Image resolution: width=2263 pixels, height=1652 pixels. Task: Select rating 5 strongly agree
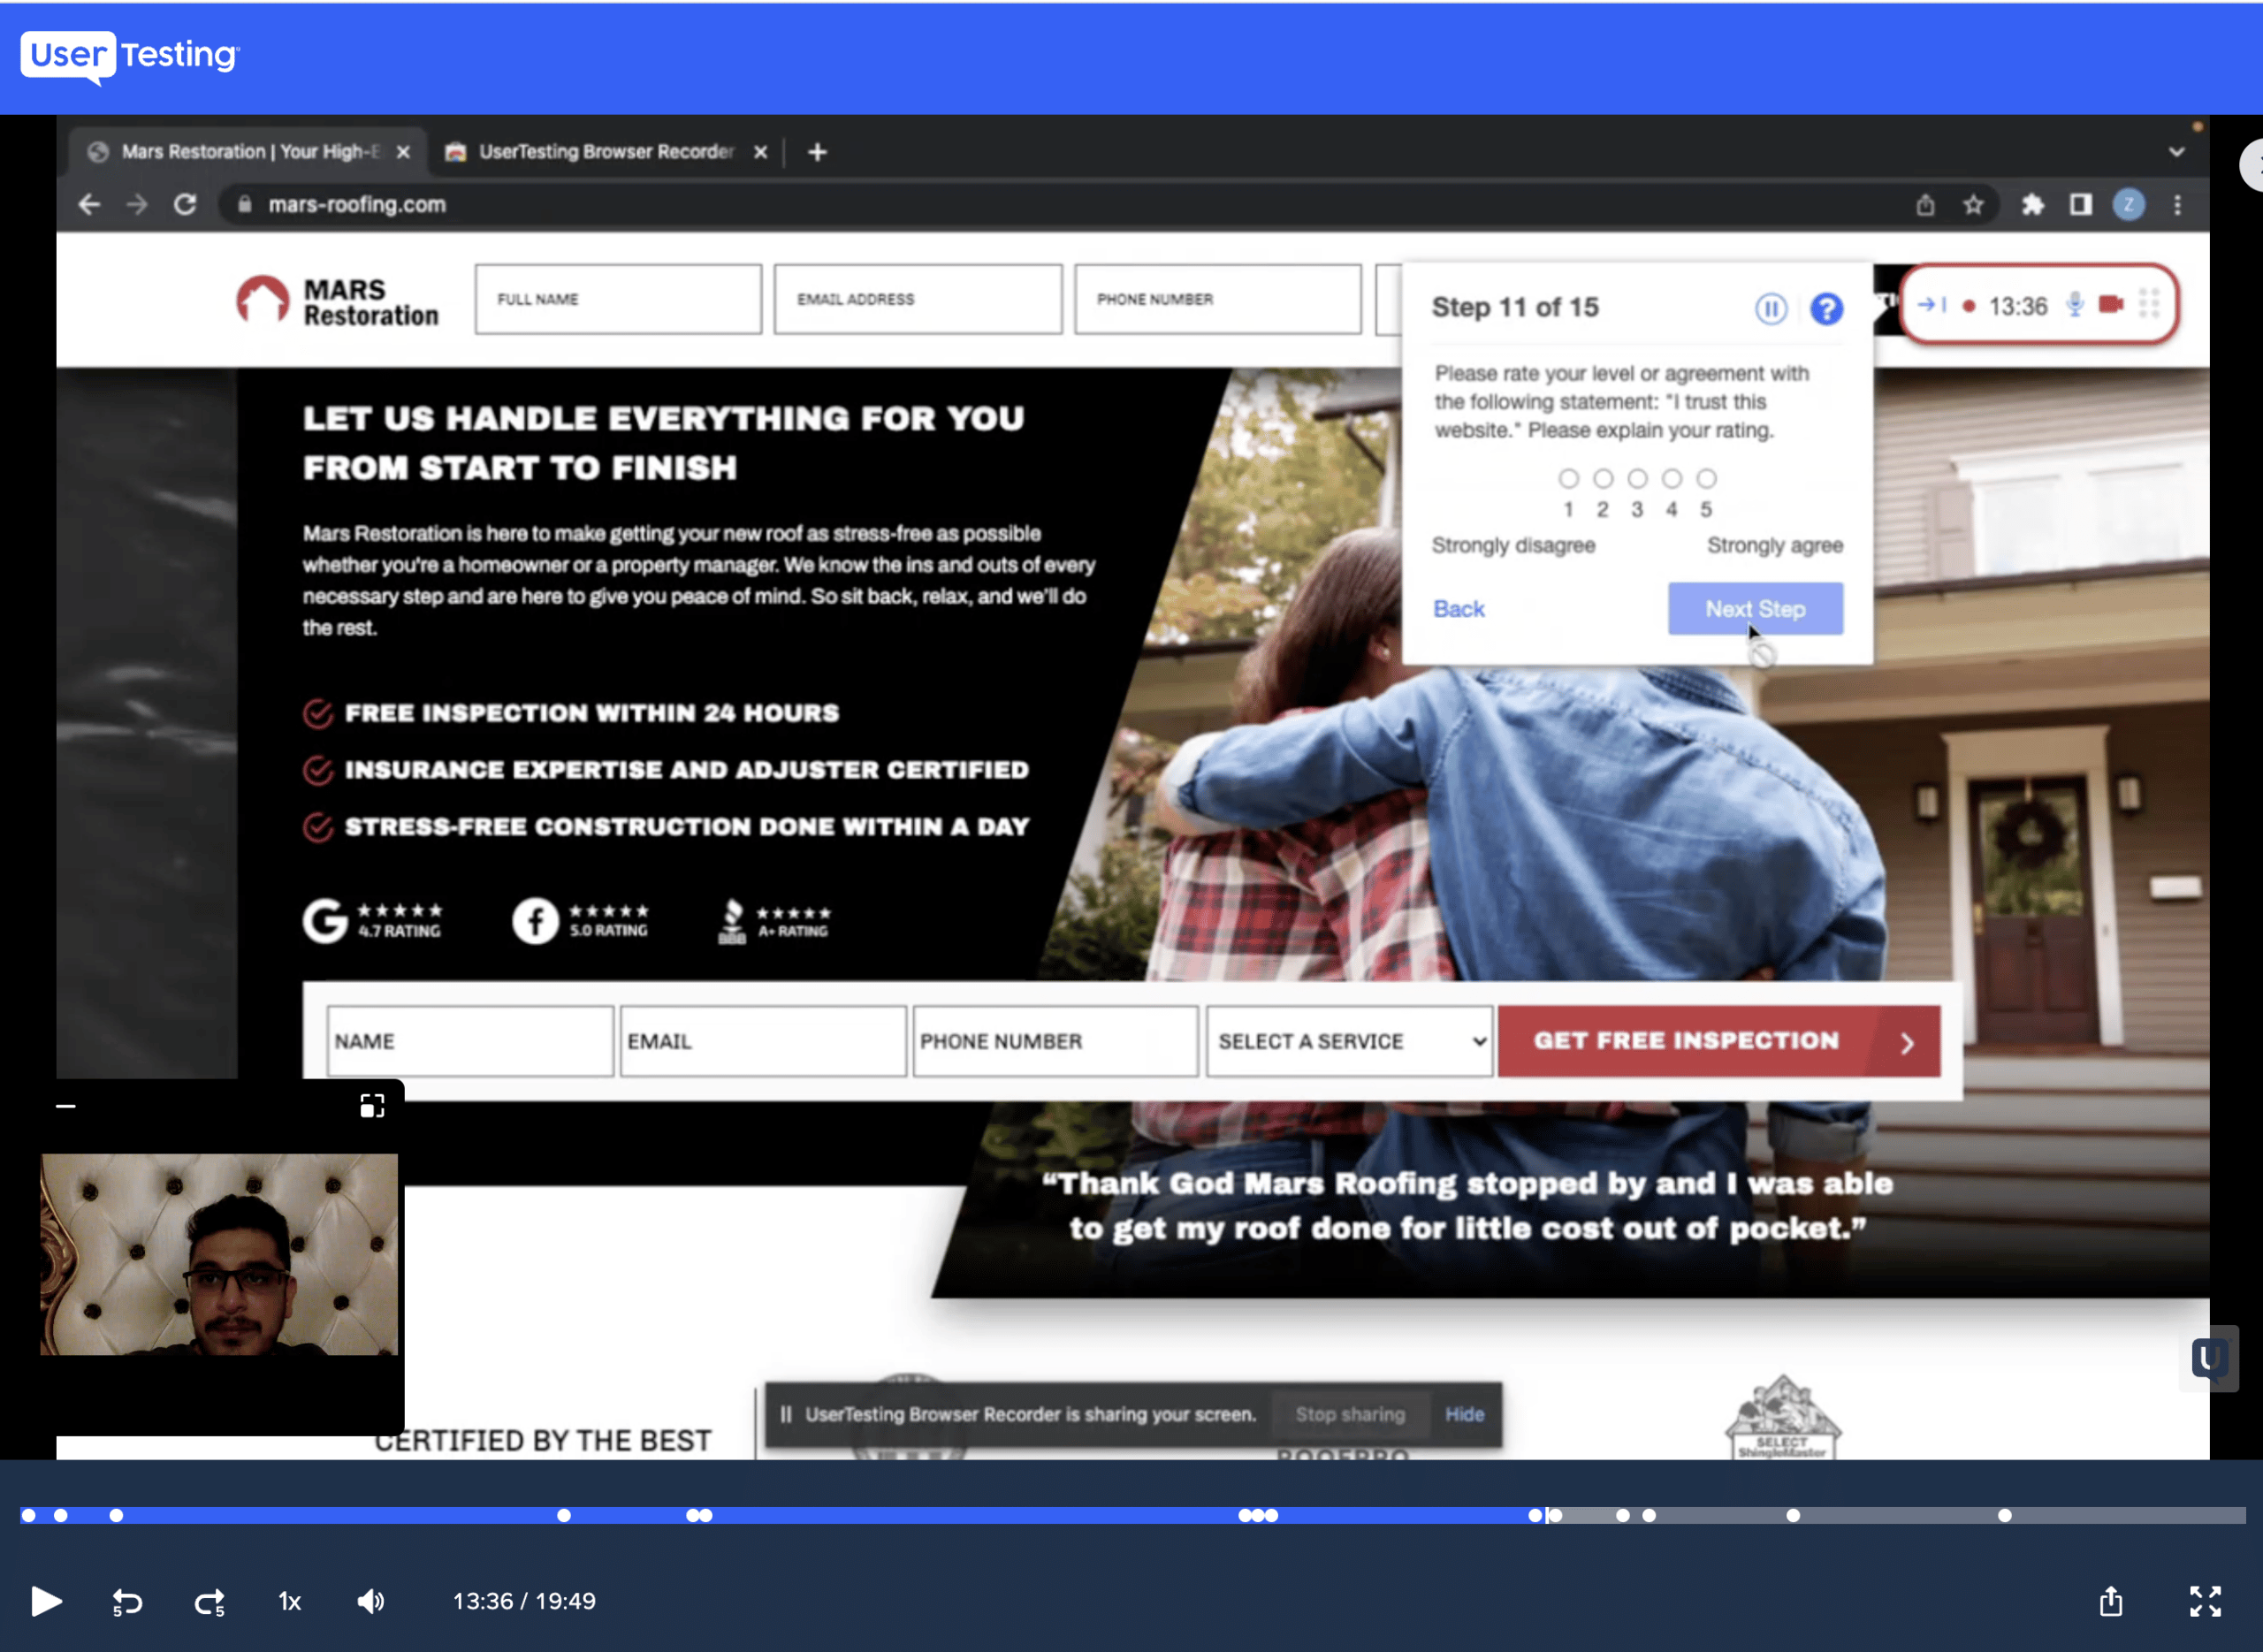pyautogui.click(x=1706, y=479)
